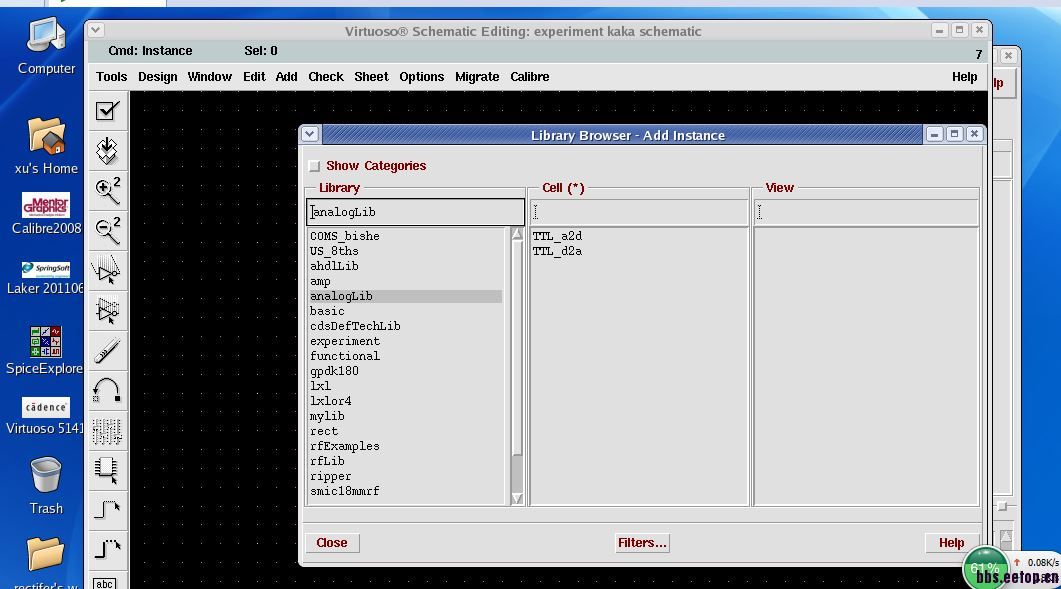Click the library list scroll down arrow
1061x589 pixels.
517,498
